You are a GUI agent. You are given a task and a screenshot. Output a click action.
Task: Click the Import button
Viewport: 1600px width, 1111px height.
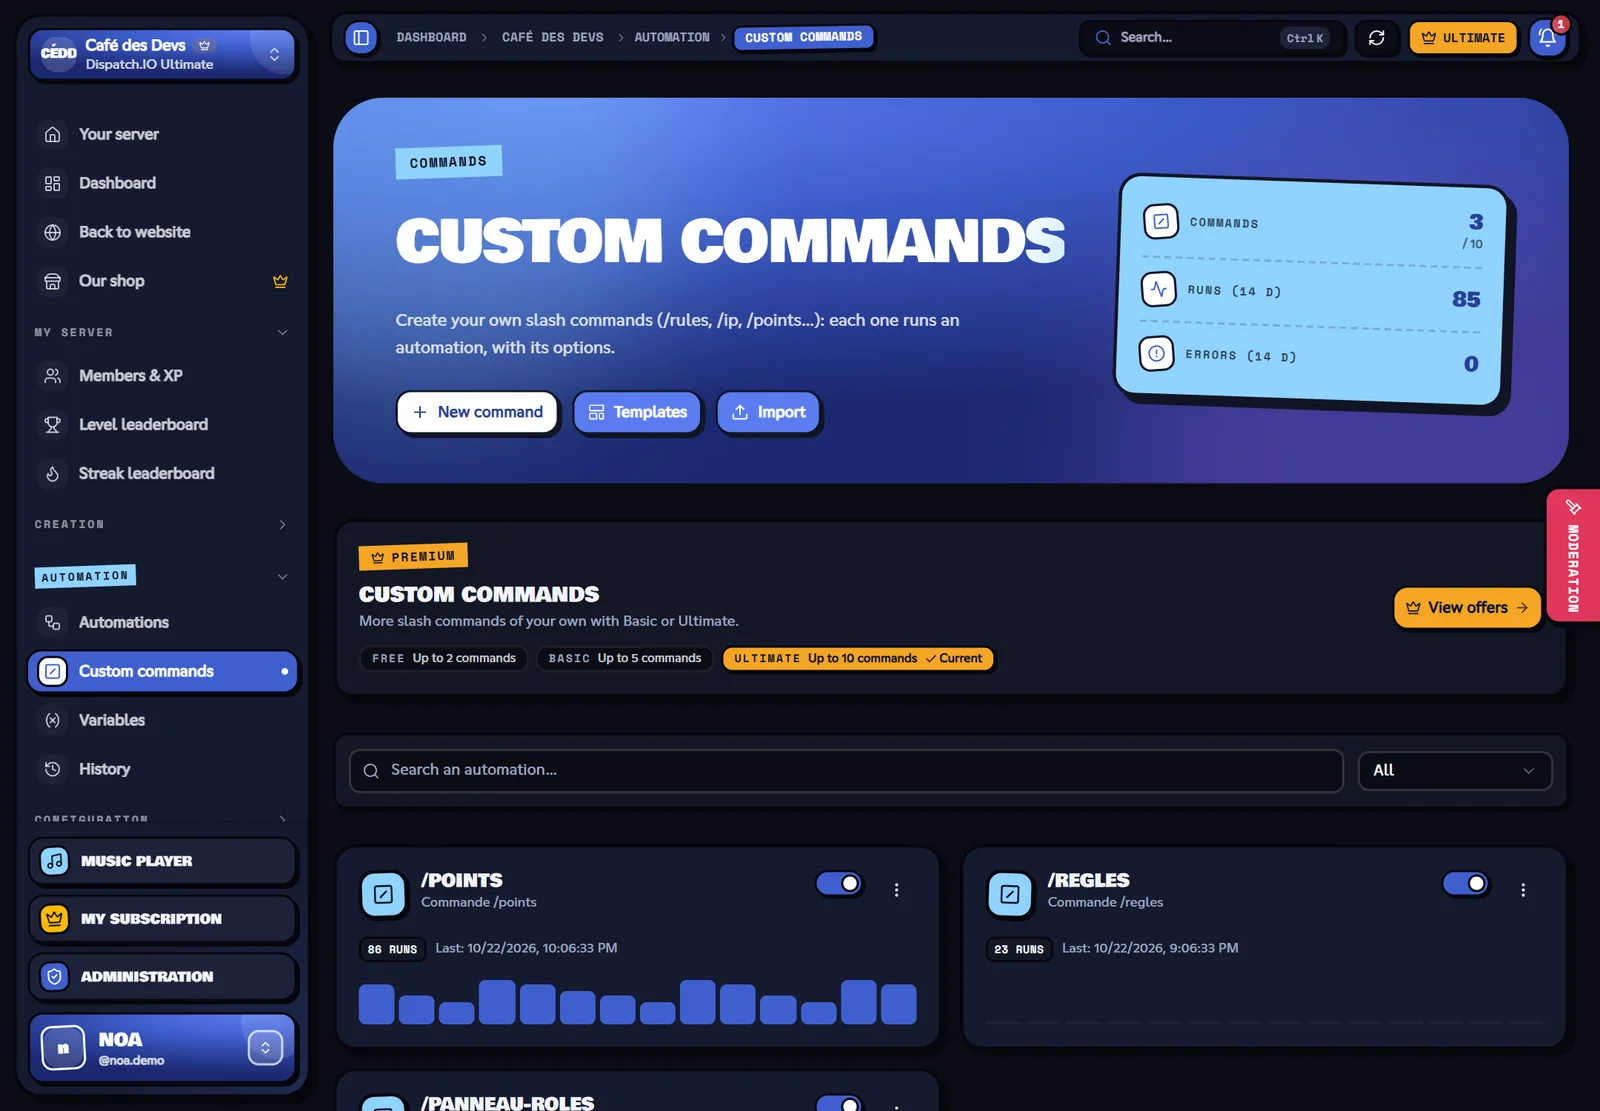coord(769,412)
